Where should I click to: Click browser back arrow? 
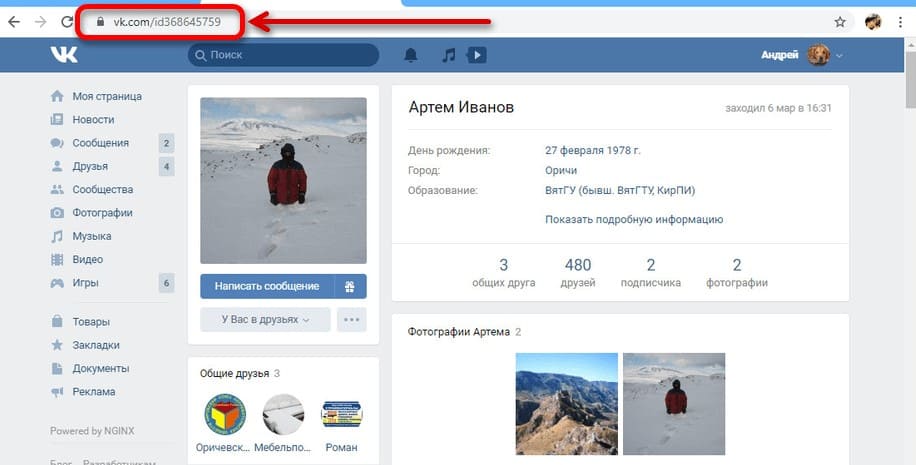point(14,22)
